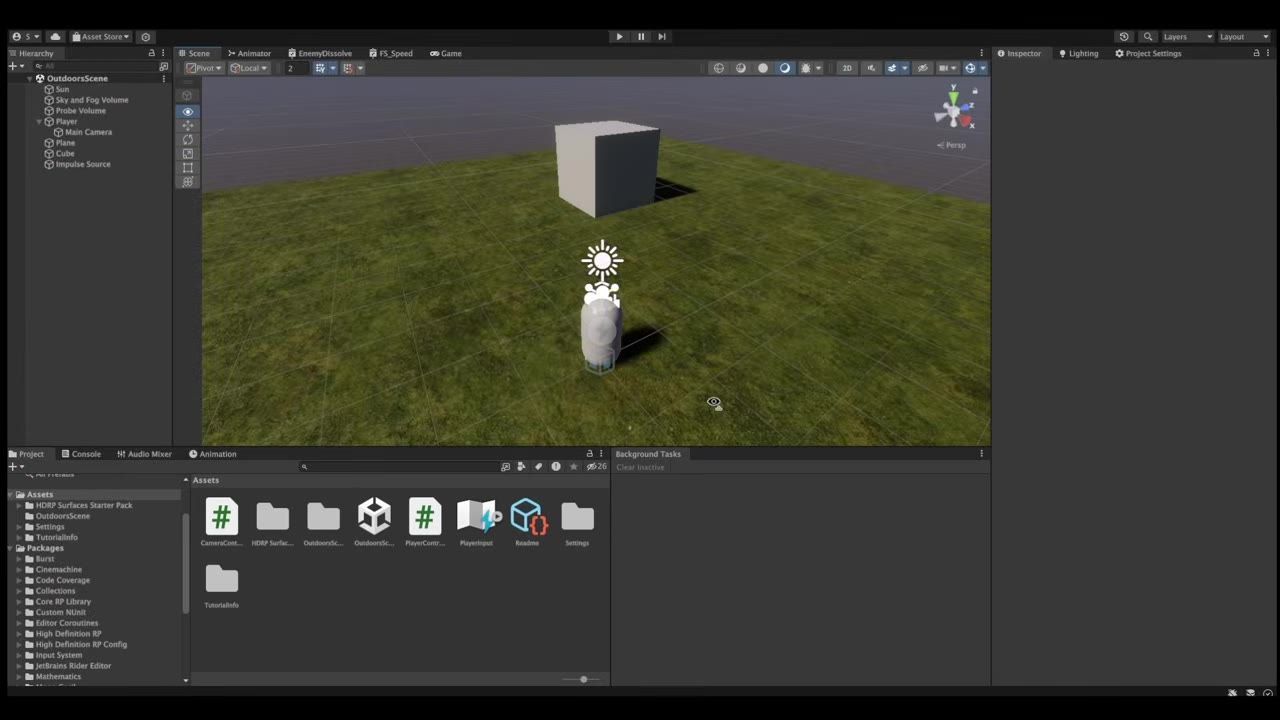
Task: Click the cloud services icon
Action: click(x=55, y=37)
